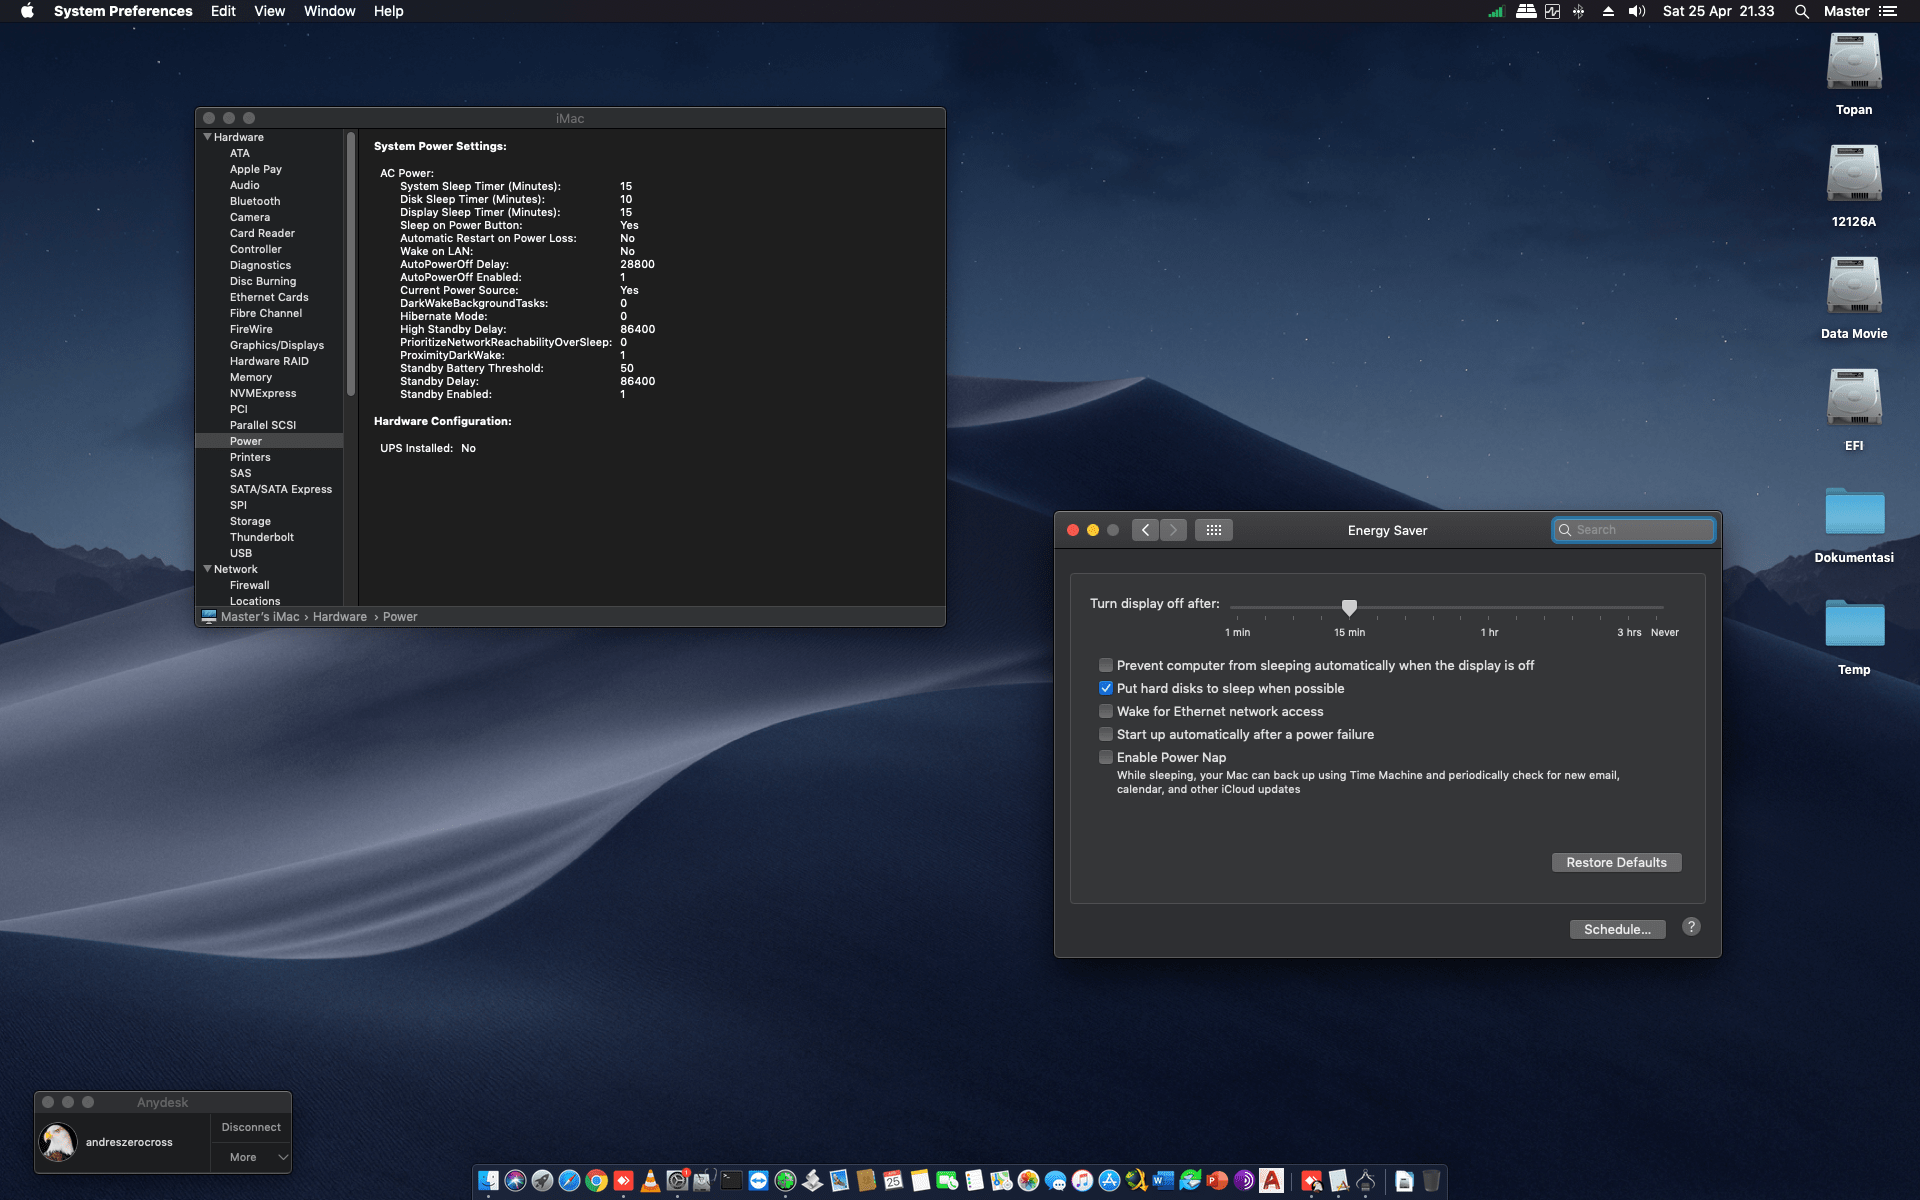Click the Energy Saver search field

click(x=1634, y=530)
